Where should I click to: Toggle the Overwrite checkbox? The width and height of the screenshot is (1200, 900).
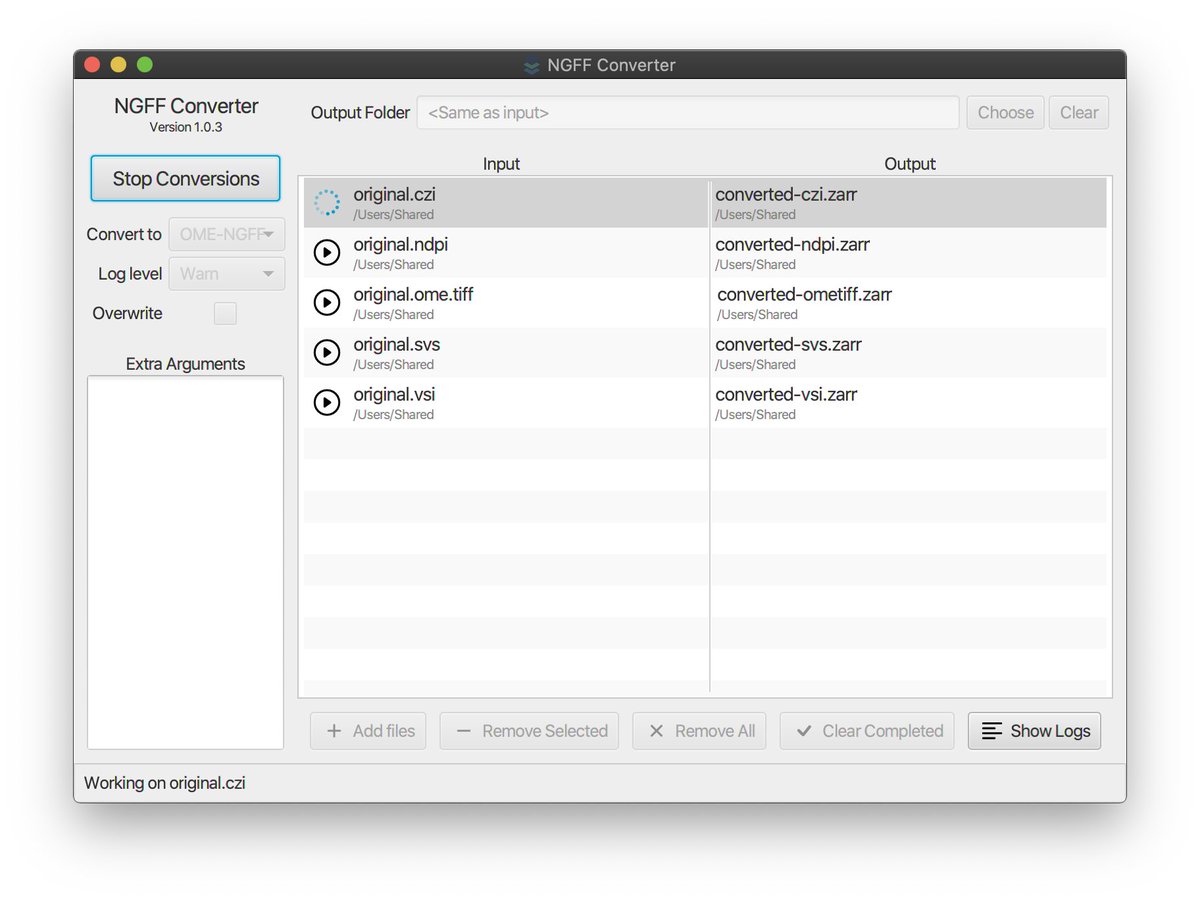click(226, 314)
